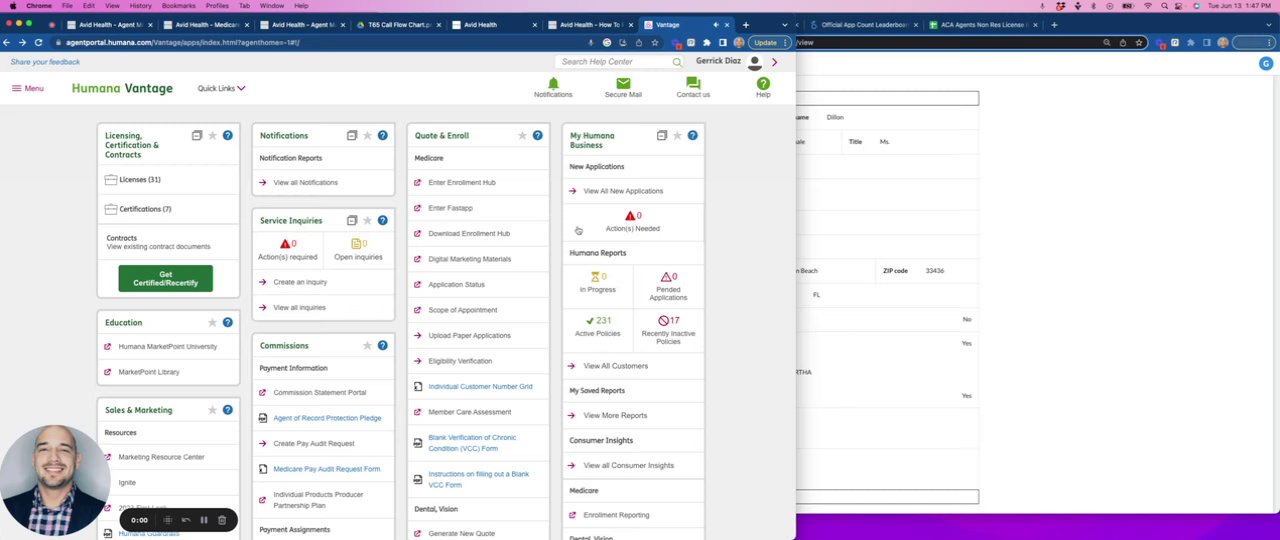Open help for the Licensing card

pyautogui.click(x=227, y=135)
